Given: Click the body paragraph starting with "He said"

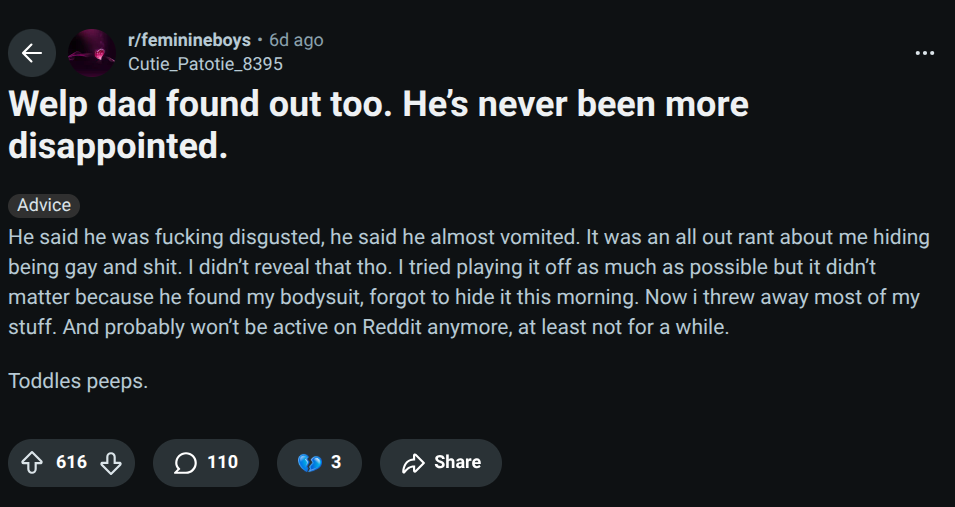Looking at the screenshot, I should 468,283.
